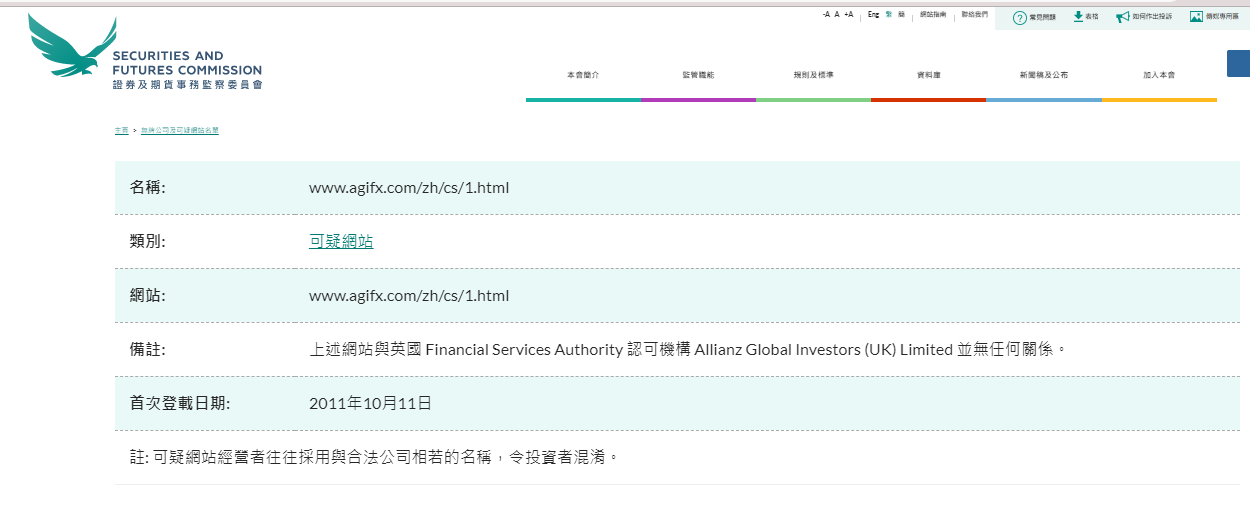
Task: Open the 傳媒專用區 picture icon
Action: pos(1196,17)
